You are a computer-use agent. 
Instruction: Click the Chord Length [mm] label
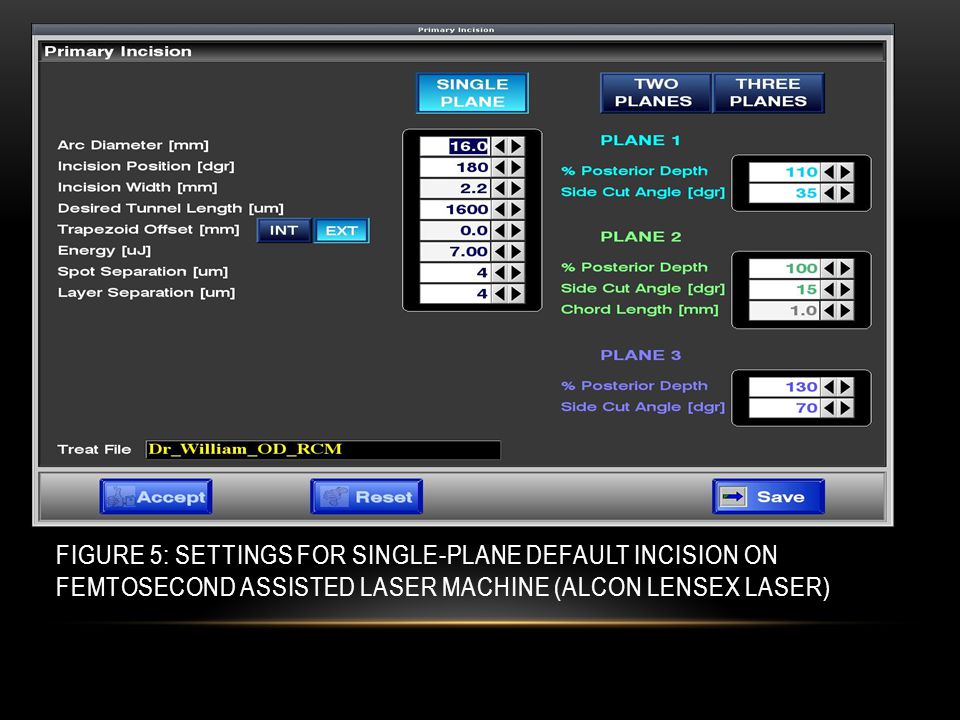pos(640,310)
